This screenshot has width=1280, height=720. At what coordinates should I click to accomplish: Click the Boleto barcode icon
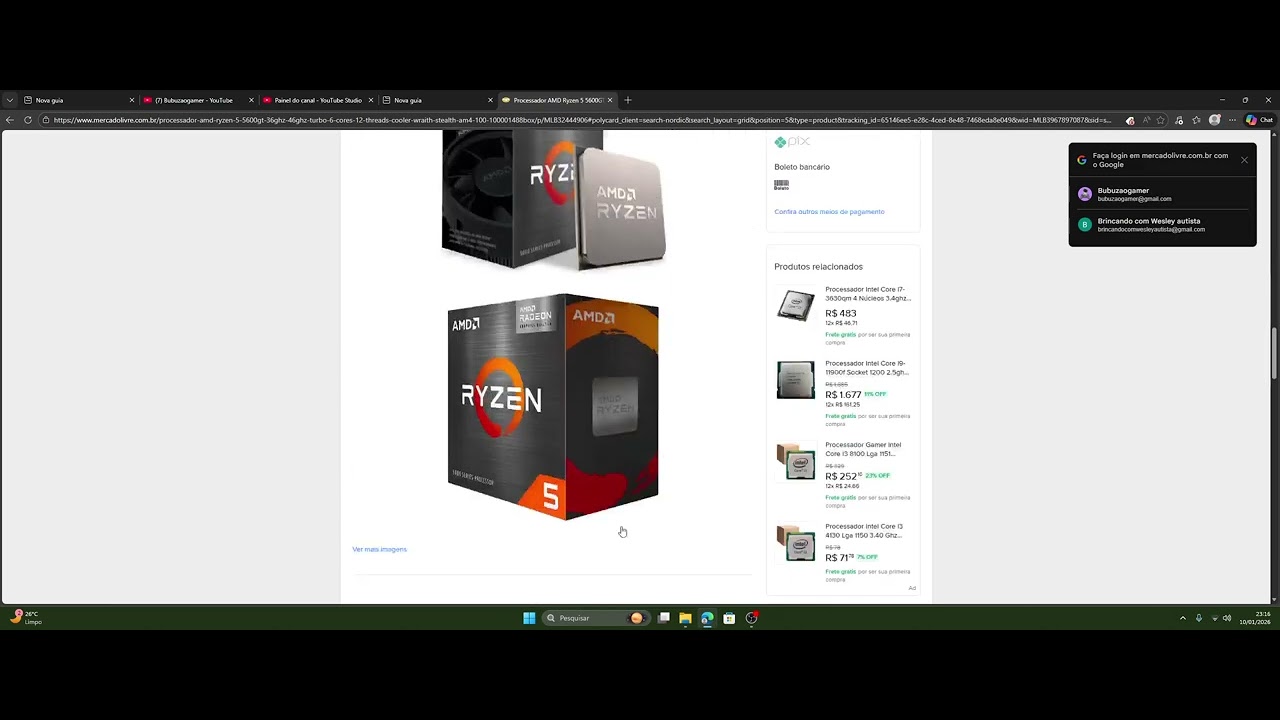(781, 185)
